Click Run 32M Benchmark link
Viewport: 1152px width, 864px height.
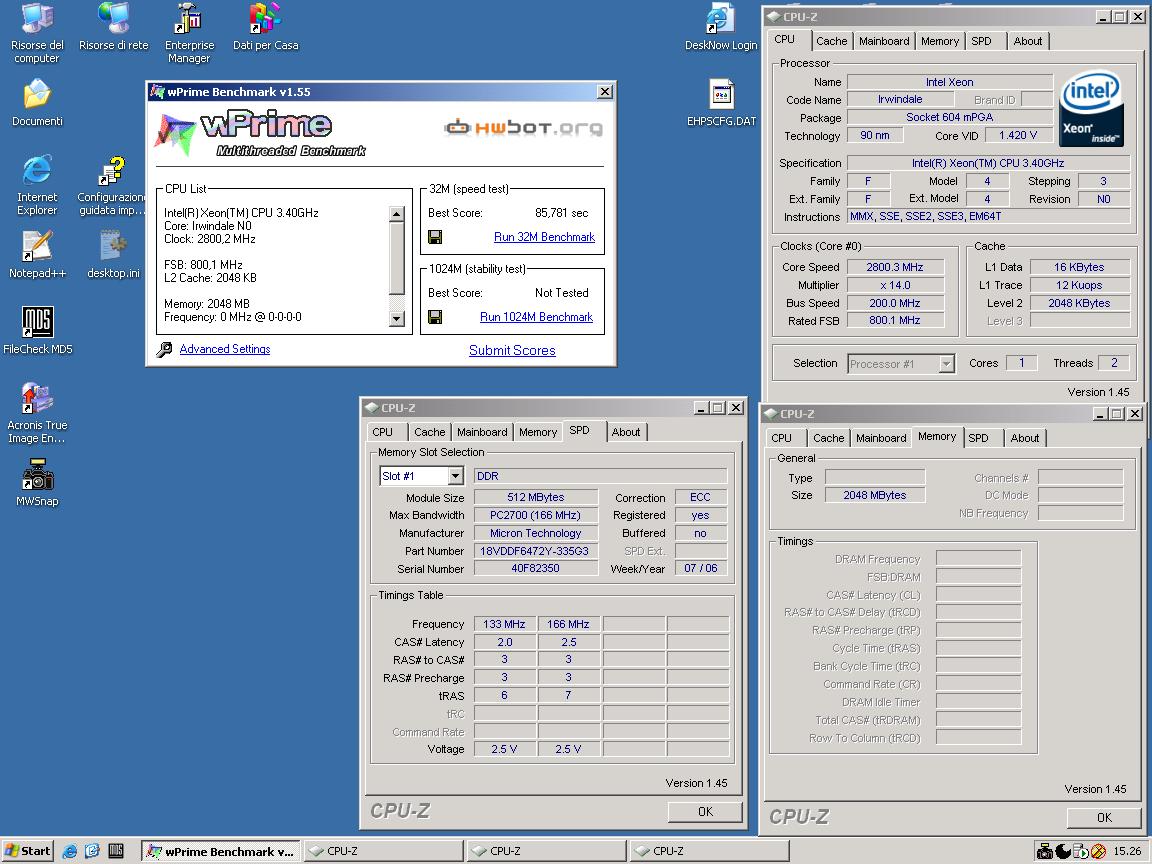coord(544,237)
